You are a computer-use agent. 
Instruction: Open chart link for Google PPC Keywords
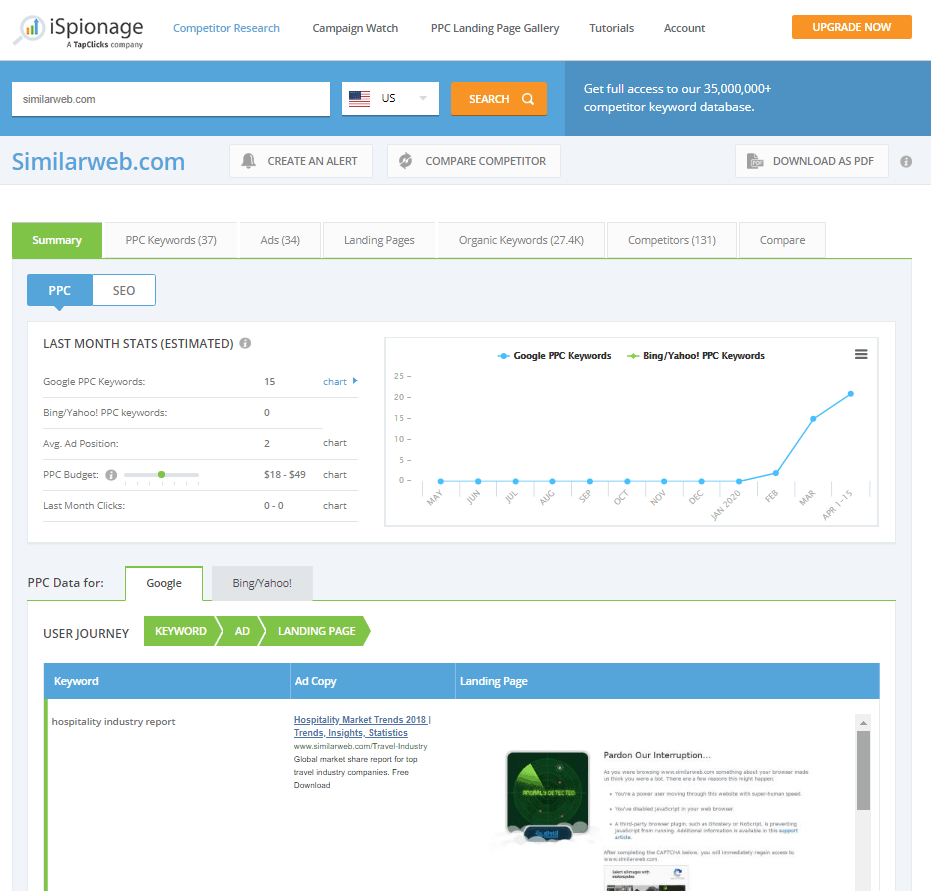[335, 382]
